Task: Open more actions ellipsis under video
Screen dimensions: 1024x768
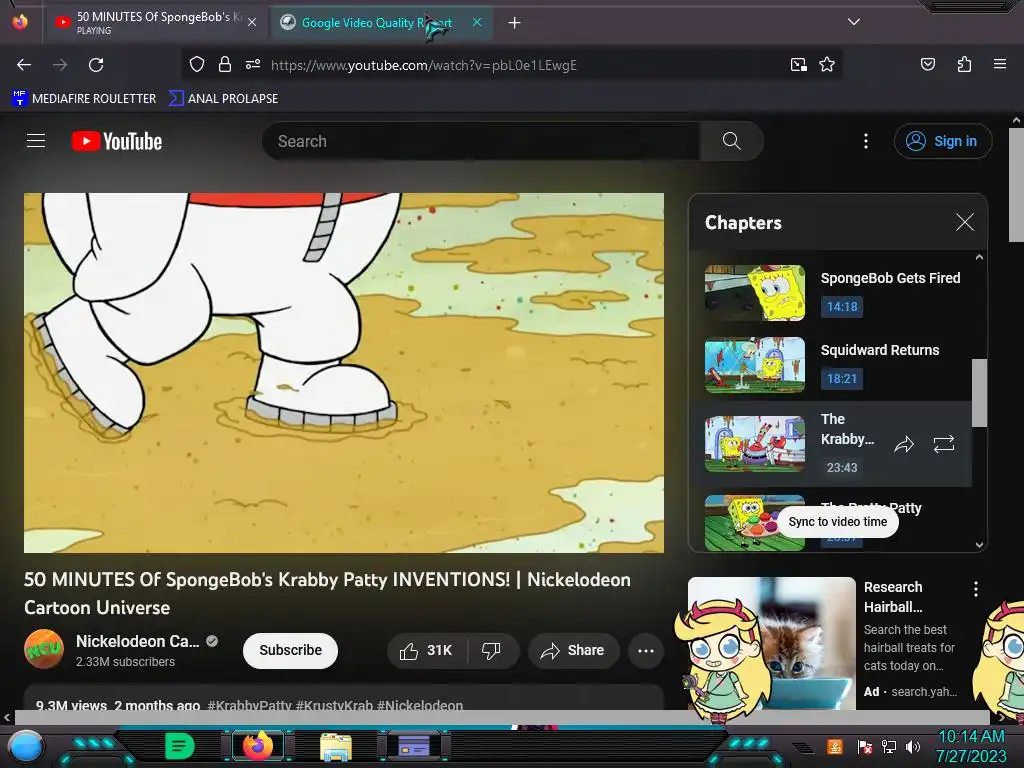Action: (x=646, y=650)
